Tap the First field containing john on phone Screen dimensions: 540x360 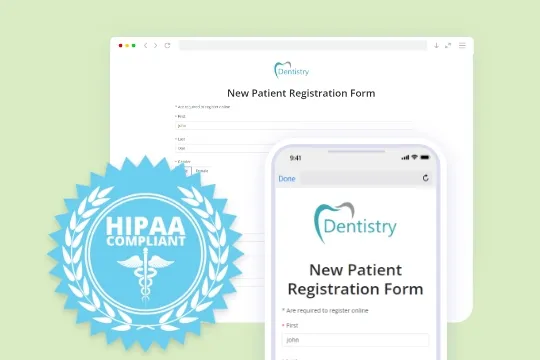355,340
